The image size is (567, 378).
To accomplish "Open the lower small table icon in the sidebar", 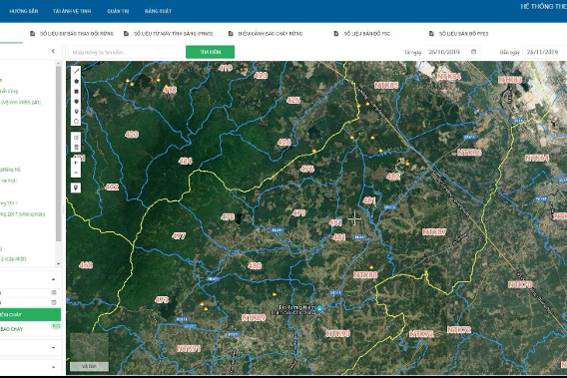I will click(54, 302).
